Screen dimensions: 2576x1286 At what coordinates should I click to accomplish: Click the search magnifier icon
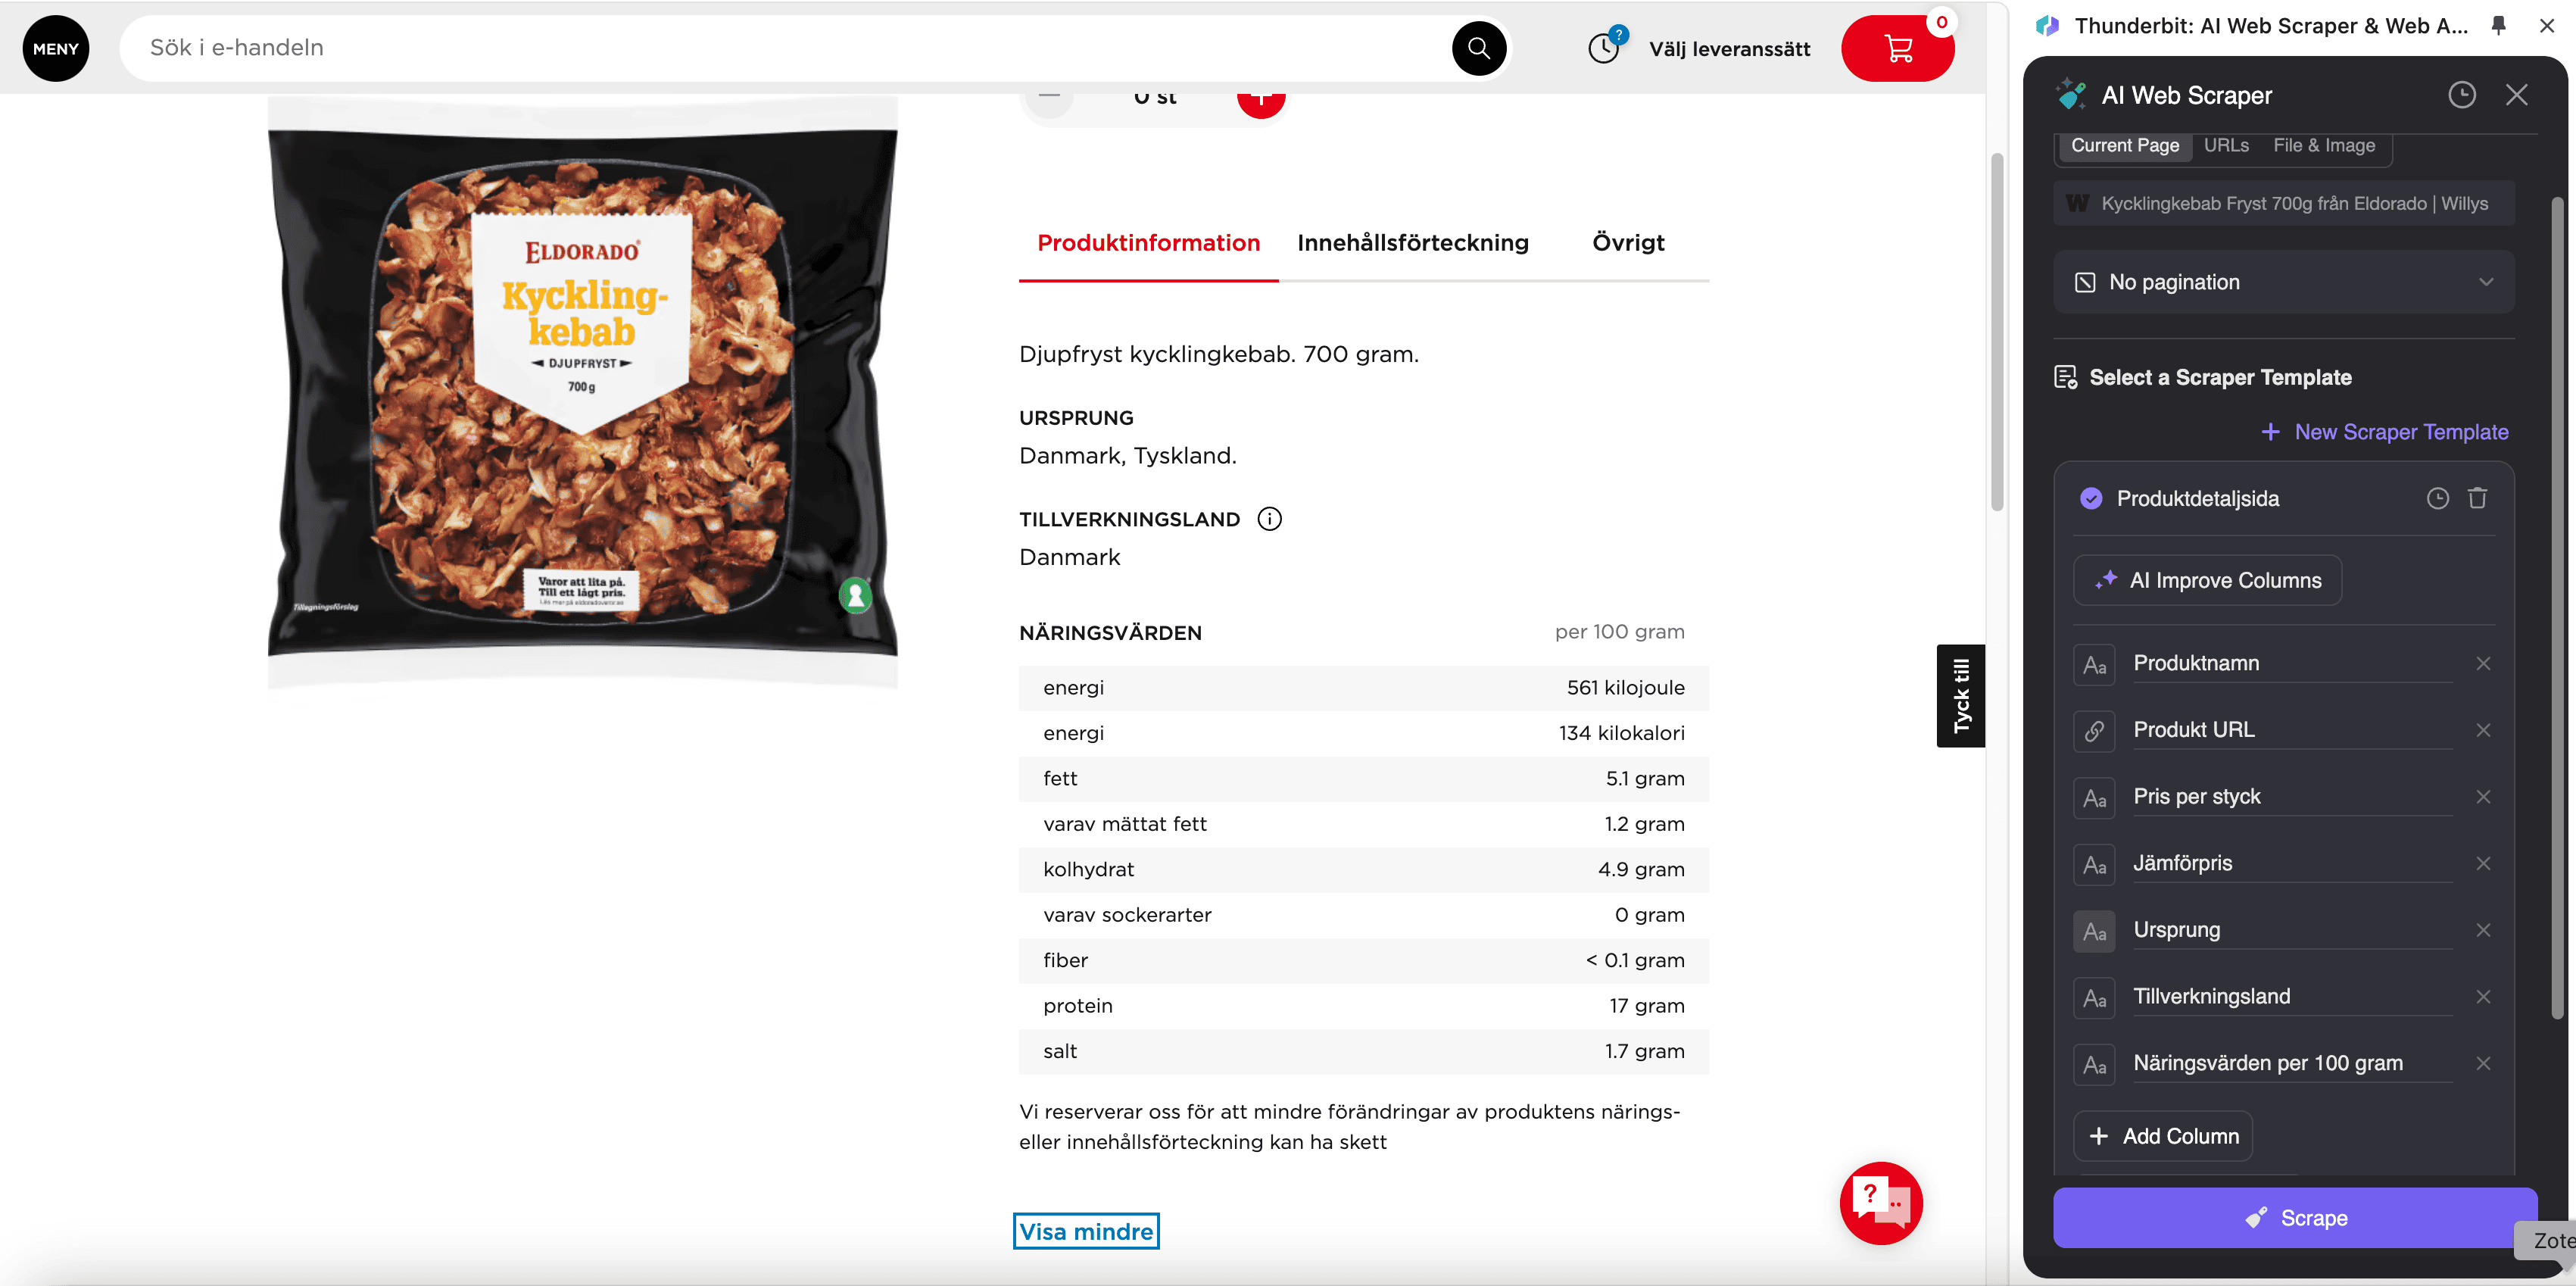pyautogui.click(x=1478, y=48)
